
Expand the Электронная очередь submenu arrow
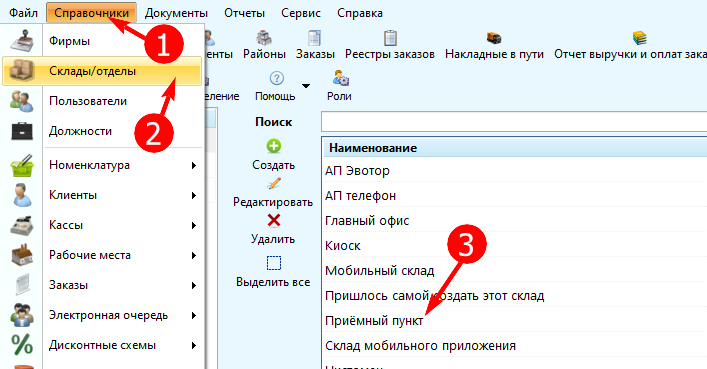click(194, 315)
